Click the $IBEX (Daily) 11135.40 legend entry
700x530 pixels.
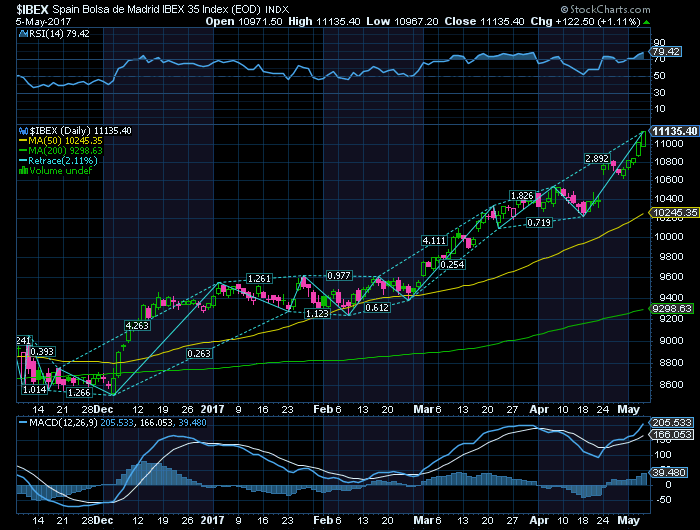pyautogui.click(x=80, y=131)
